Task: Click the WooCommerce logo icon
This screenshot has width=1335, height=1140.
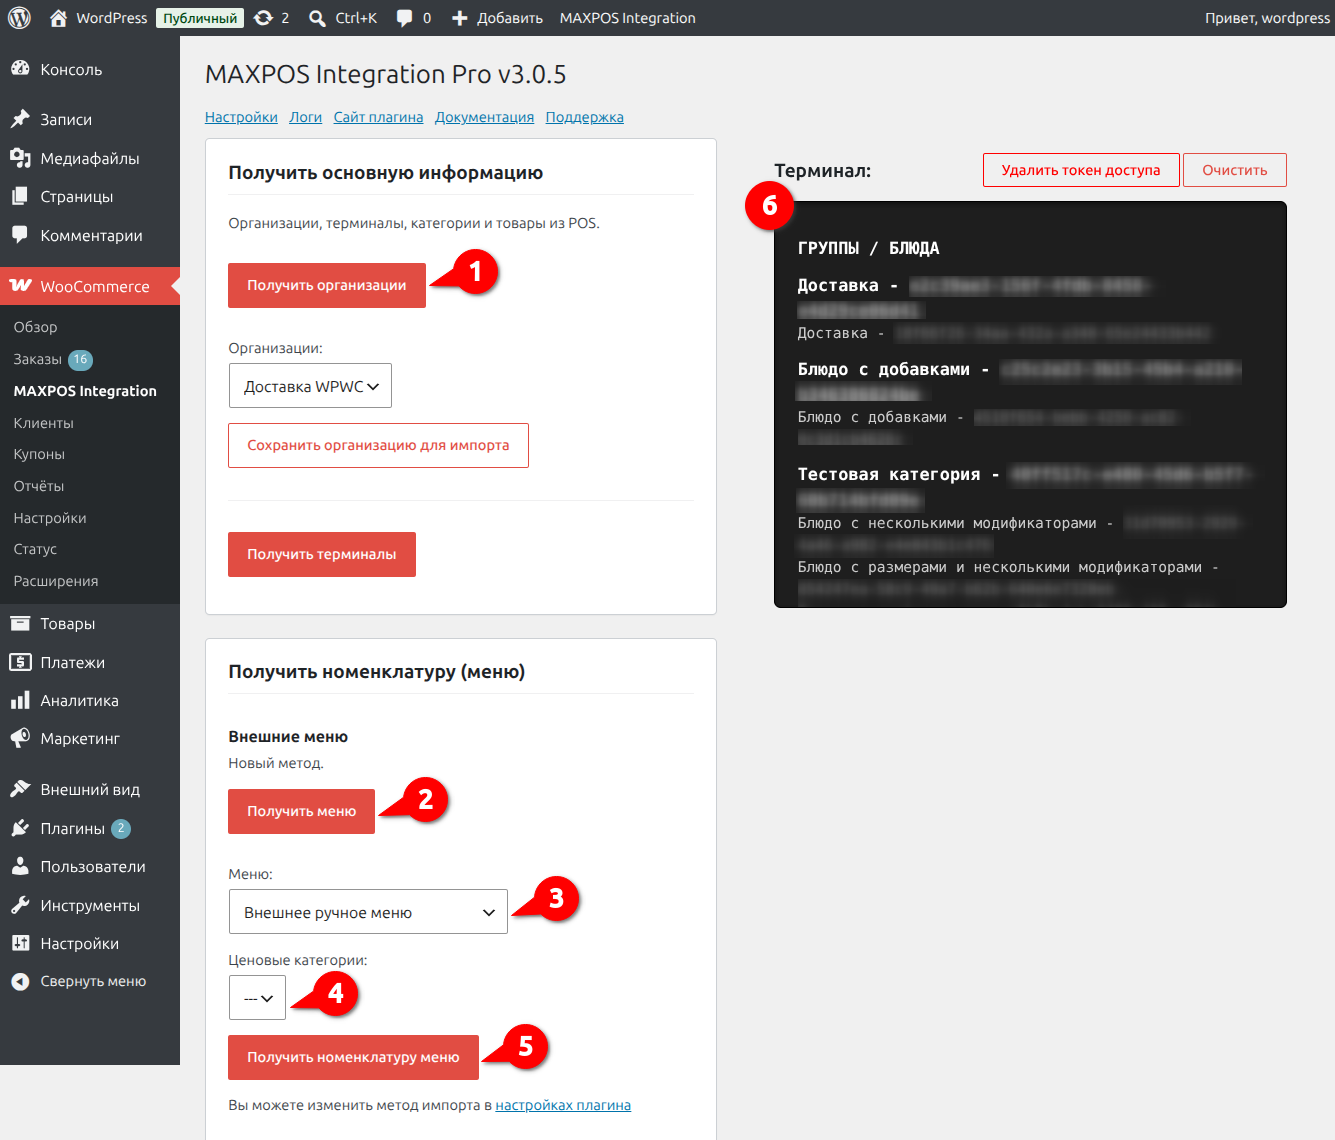Action: tap(20, 286)
